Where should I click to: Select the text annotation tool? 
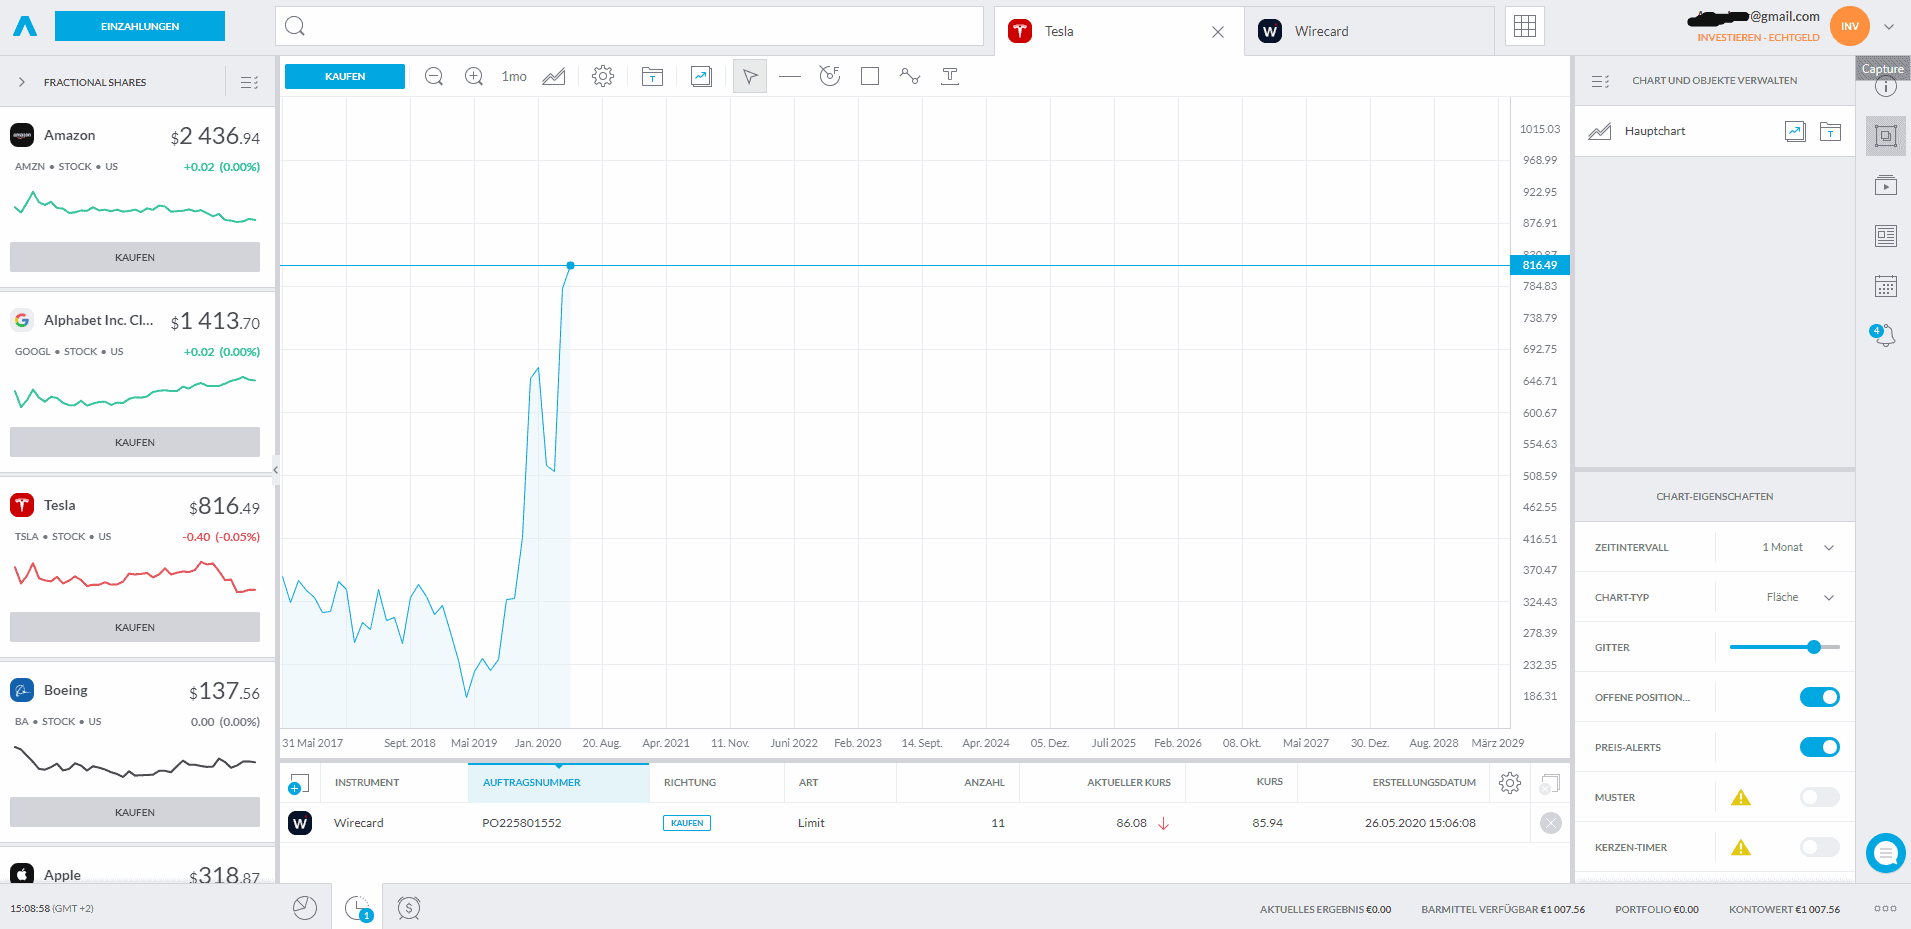[950, 76]
